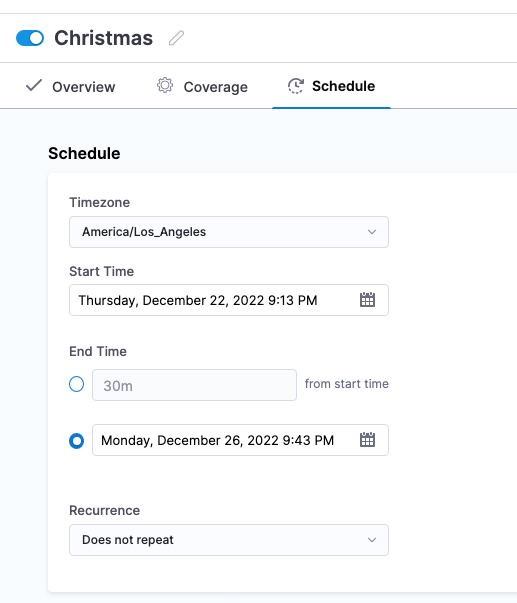Image resolution: width=517 pixels, height=603 pixels.
Task: Click the Start Time date field
Action: (229, 300)
